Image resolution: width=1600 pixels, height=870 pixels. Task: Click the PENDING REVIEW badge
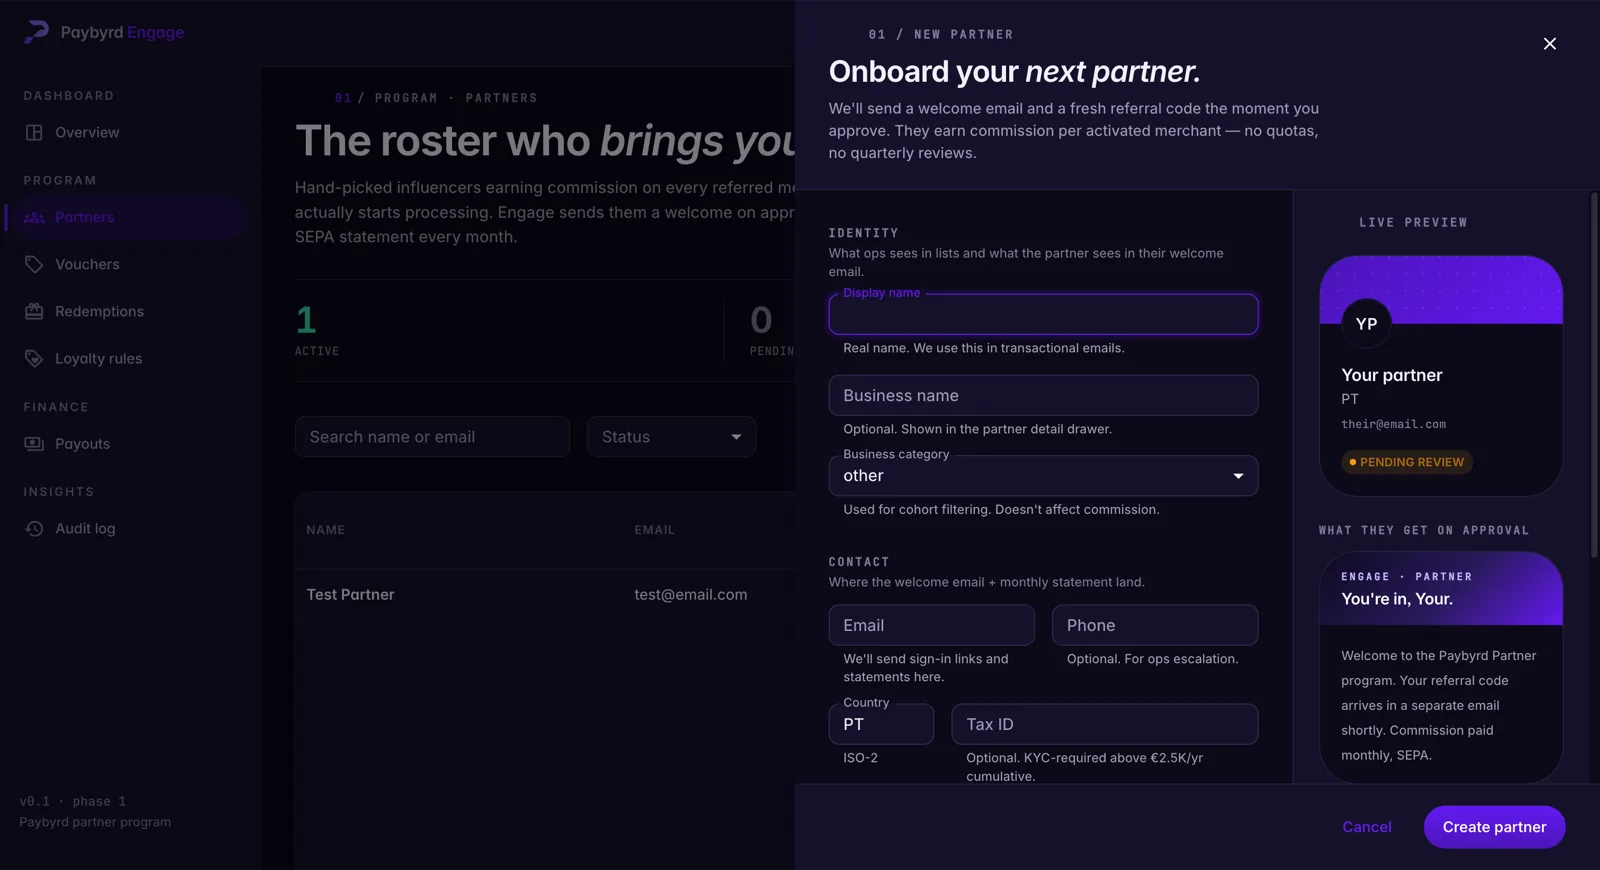1406,462
